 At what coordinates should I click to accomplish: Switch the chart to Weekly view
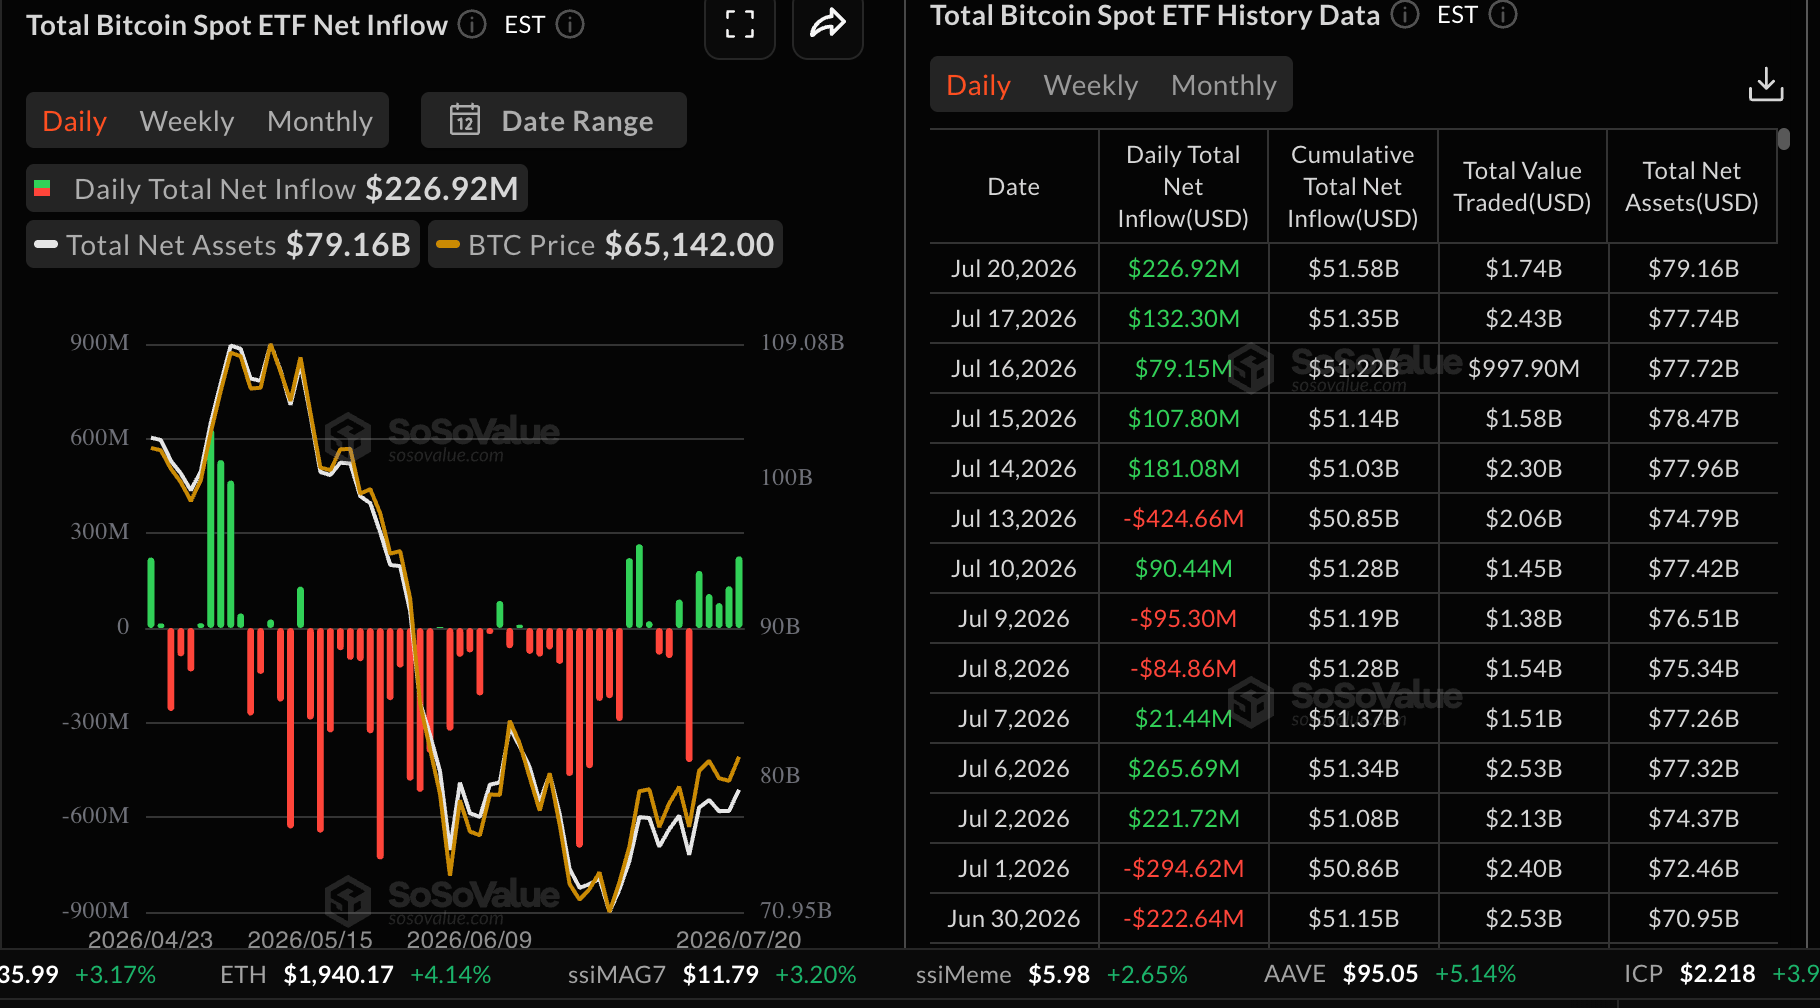click(187, 121)
